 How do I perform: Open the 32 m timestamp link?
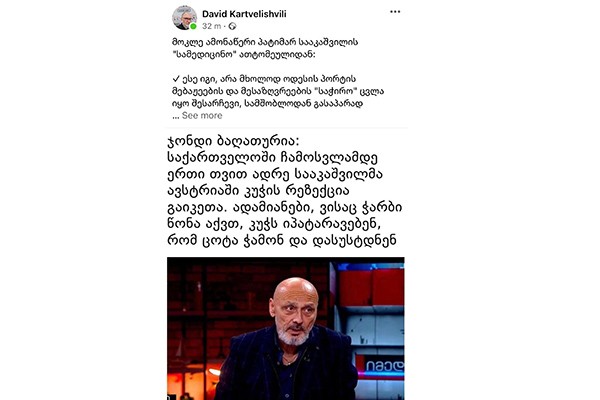(211, 26)
